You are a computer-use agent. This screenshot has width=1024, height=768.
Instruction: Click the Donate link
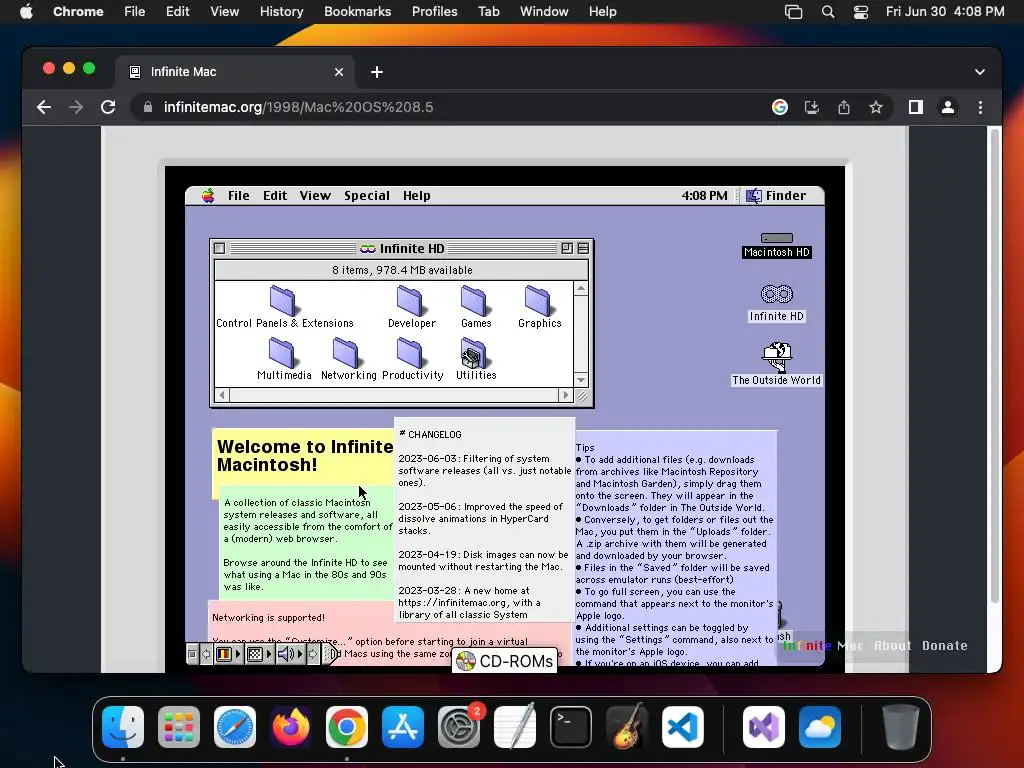(x=944, y=645)
